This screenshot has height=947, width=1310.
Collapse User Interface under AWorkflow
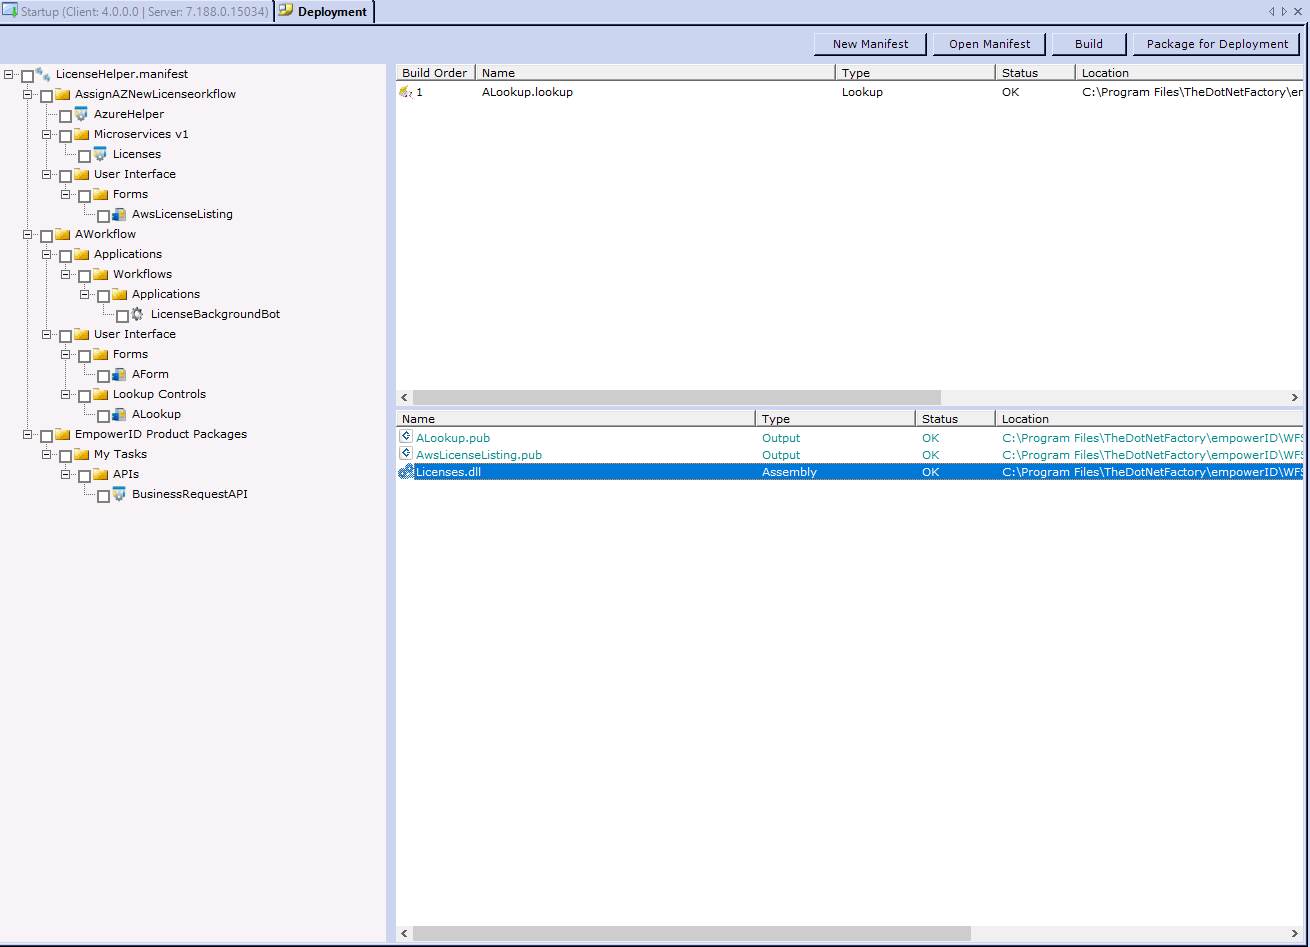pos(46,334)
